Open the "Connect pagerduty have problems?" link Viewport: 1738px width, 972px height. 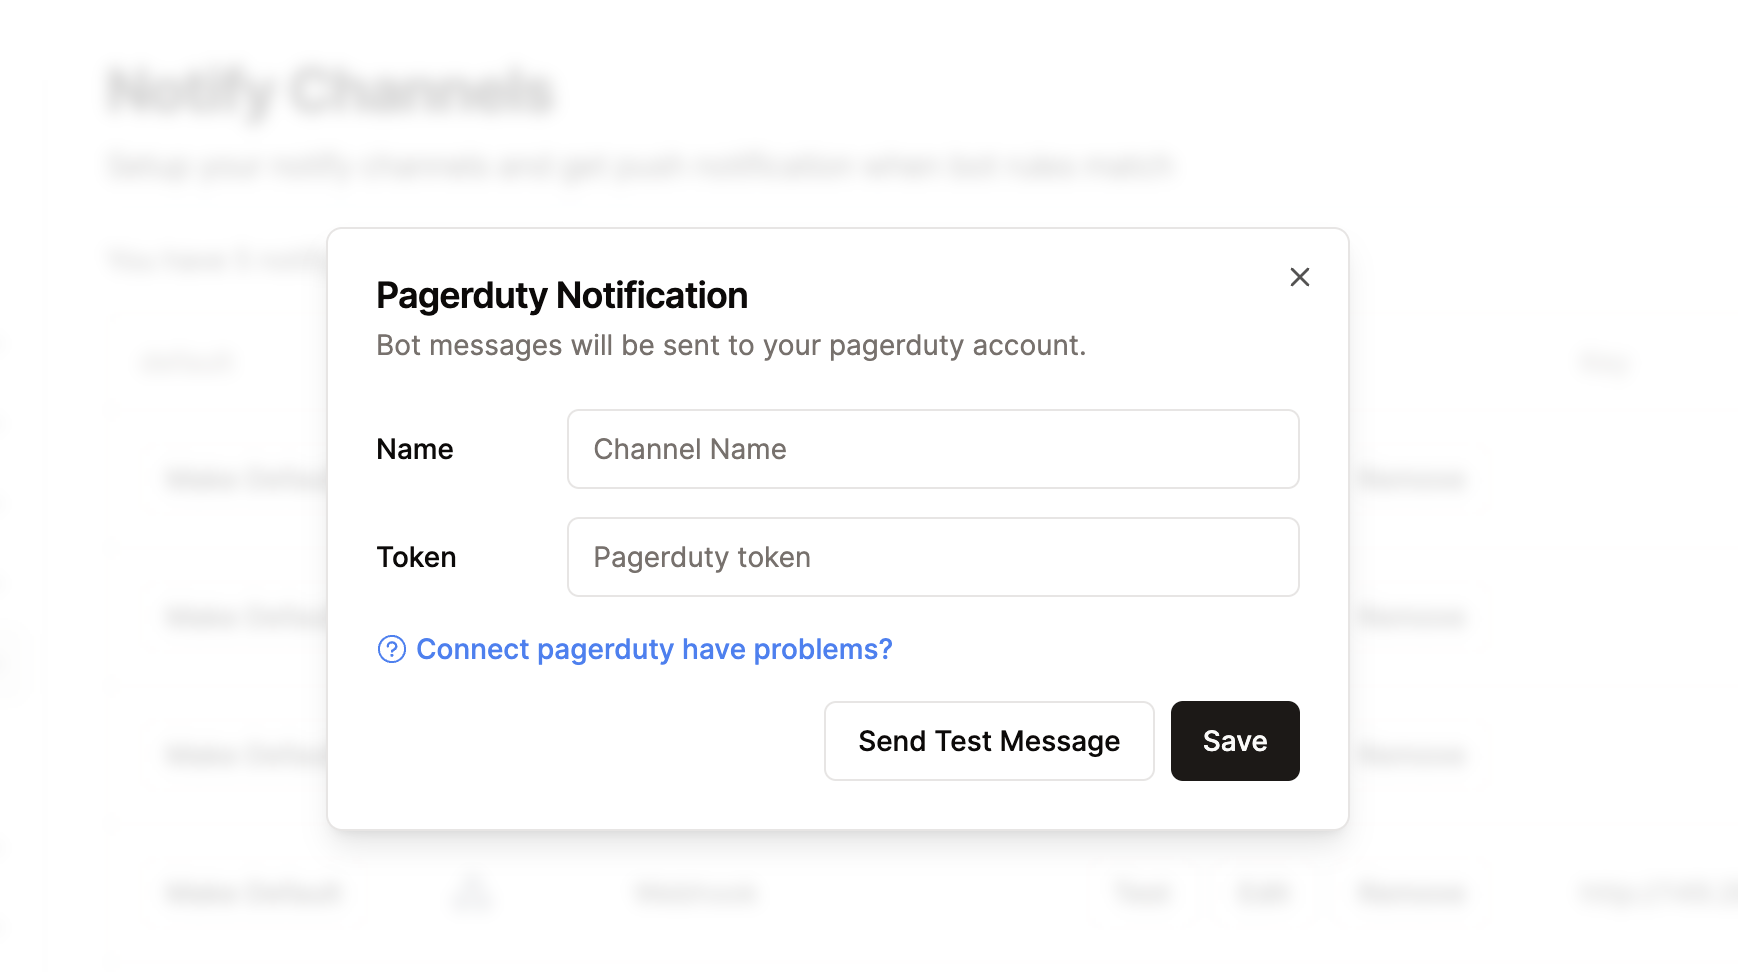pos(654,650)
